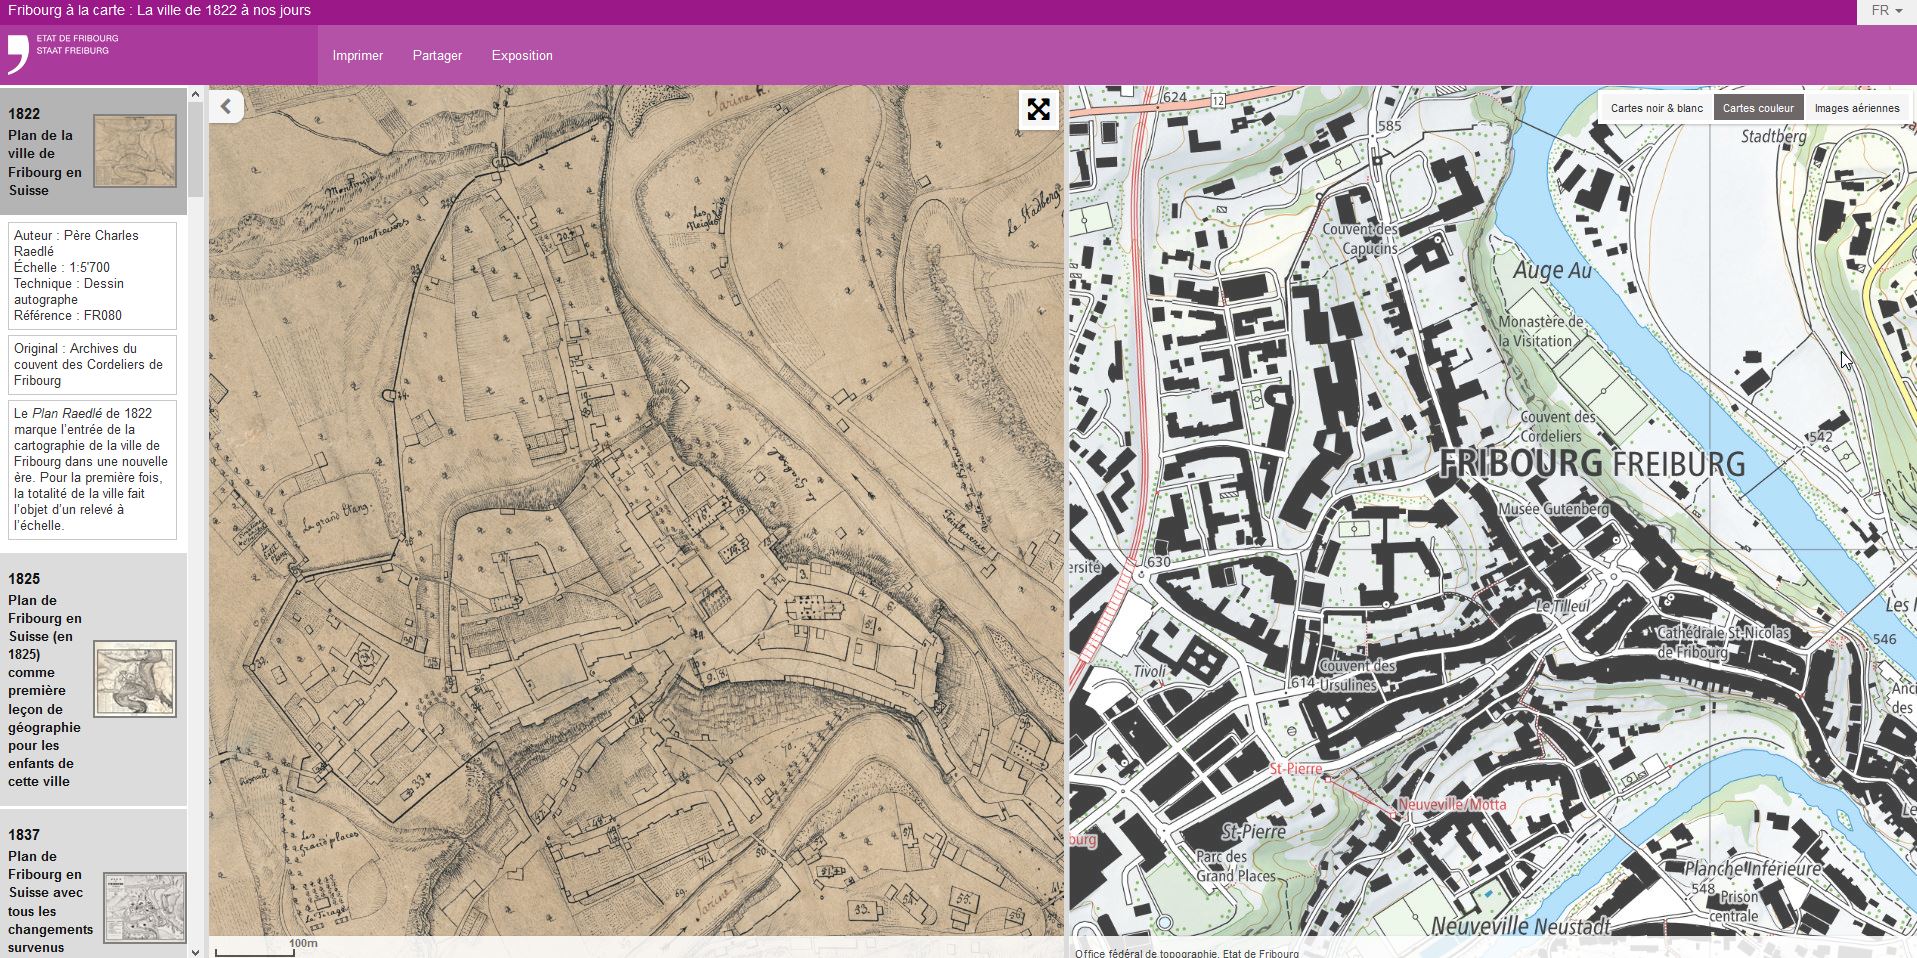Screen dimensions: 1917x958
Task: Click the fullscreen expand icon on the map
Action: [1038, 109]
